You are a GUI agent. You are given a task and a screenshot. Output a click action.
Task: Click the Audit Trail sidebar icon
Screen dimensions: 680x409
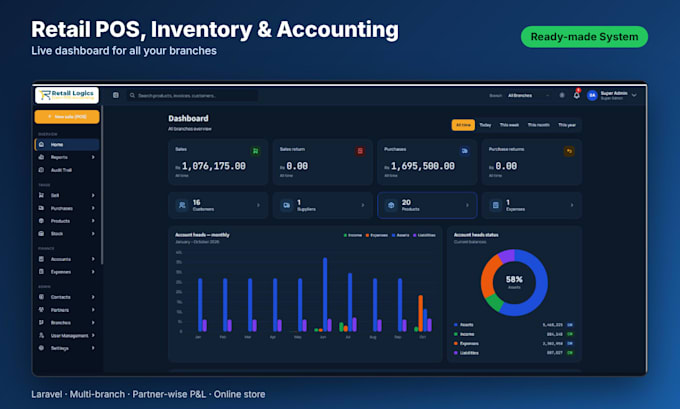pos(42,170)
